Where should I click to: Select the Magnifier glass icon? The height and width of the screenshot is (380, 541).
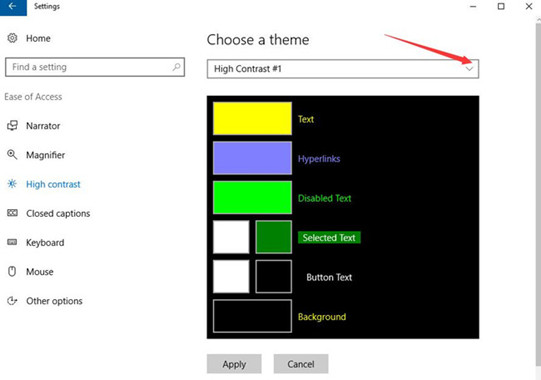coord(12,155)
